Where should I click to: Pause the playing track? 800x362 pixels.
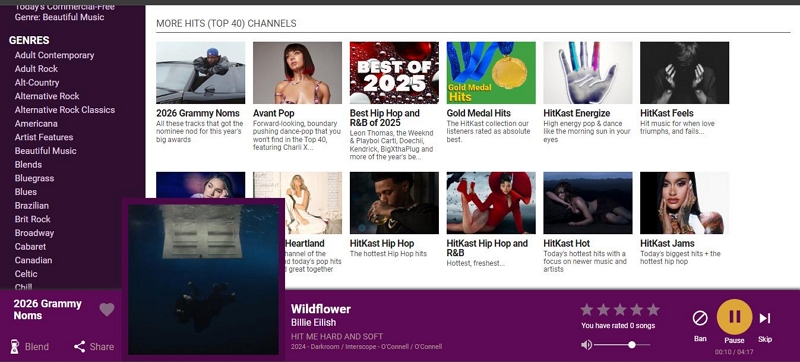(x=734, y=317)
